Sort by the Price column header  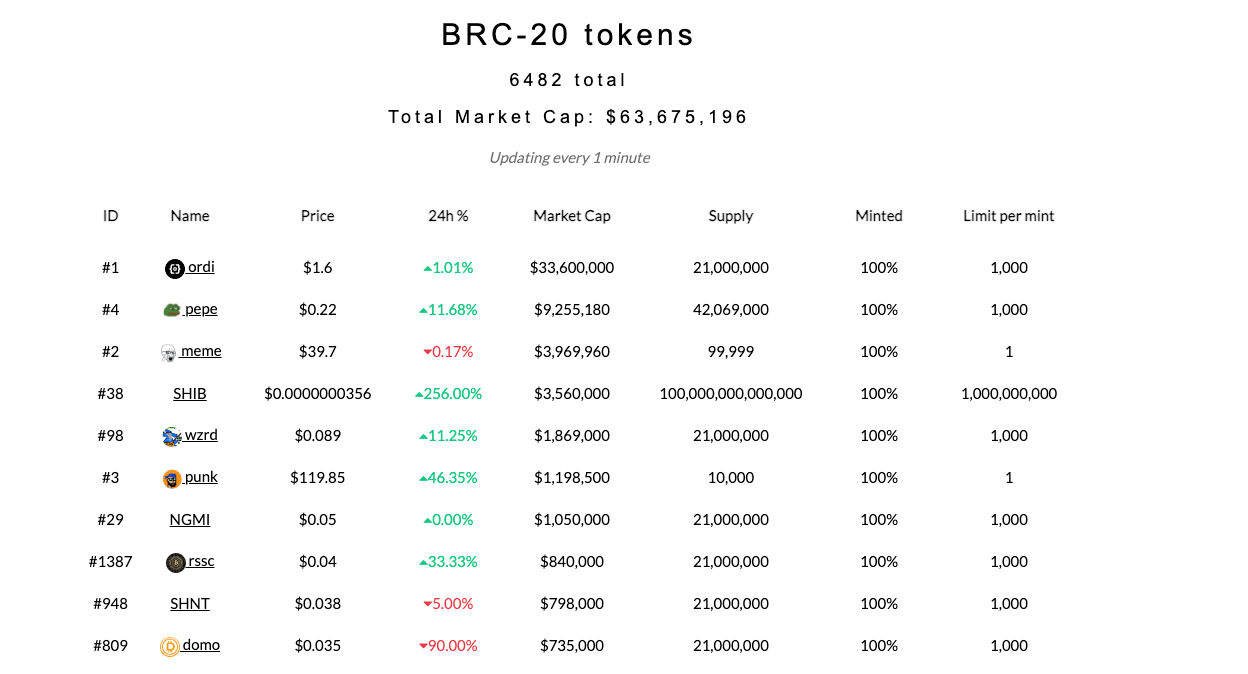[x=317, y=215]
